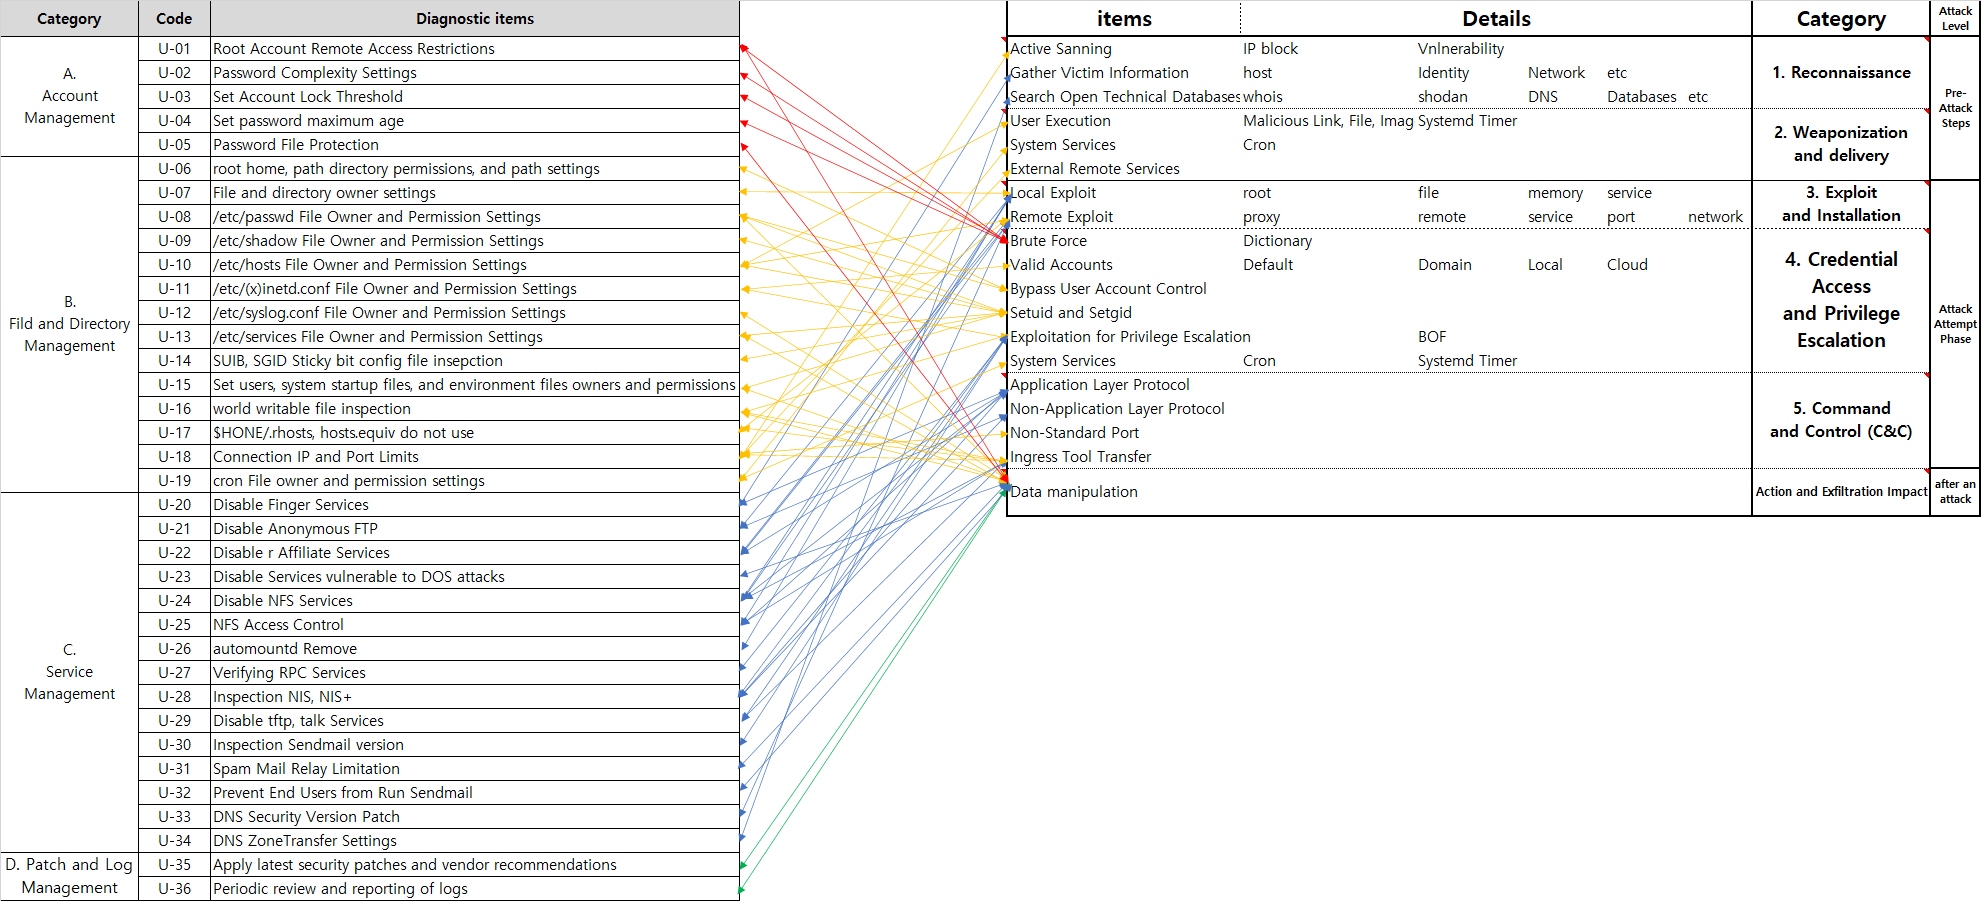Click the blue arrow beside Disable Finger Services
The height and width of the screenshot is (904, 1984).
tap(744, 504)
